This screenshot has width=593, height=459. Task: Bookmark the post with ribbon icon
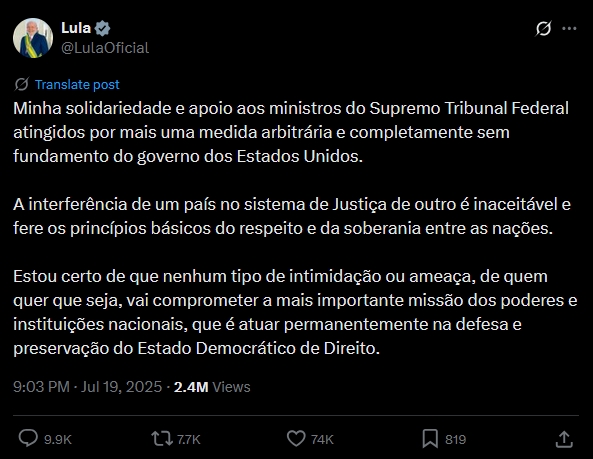pyautogui.click(x=430, y=439)
